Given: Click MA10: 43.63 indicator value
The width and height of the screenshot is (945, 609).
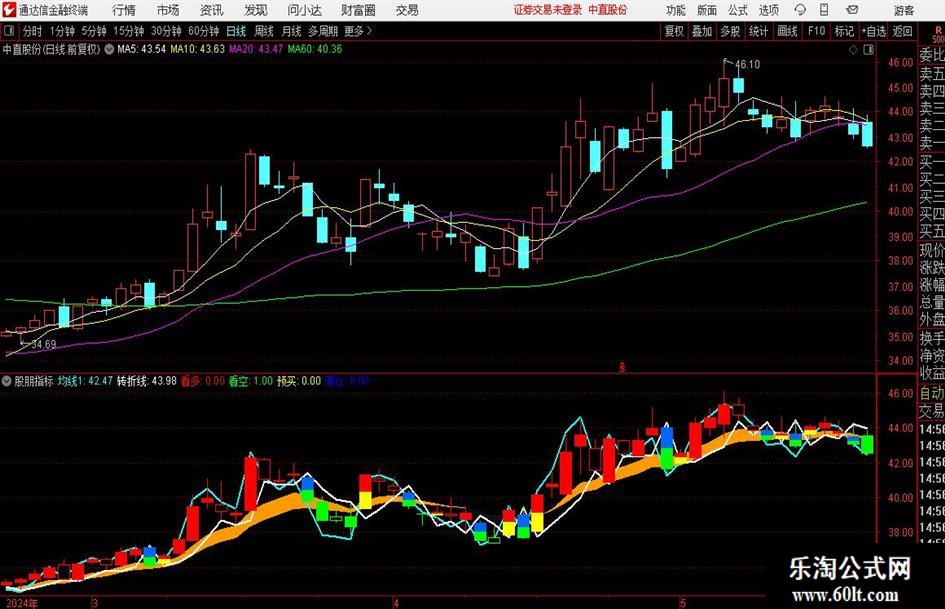Looking at the screenshot, I should click(198, 49).
